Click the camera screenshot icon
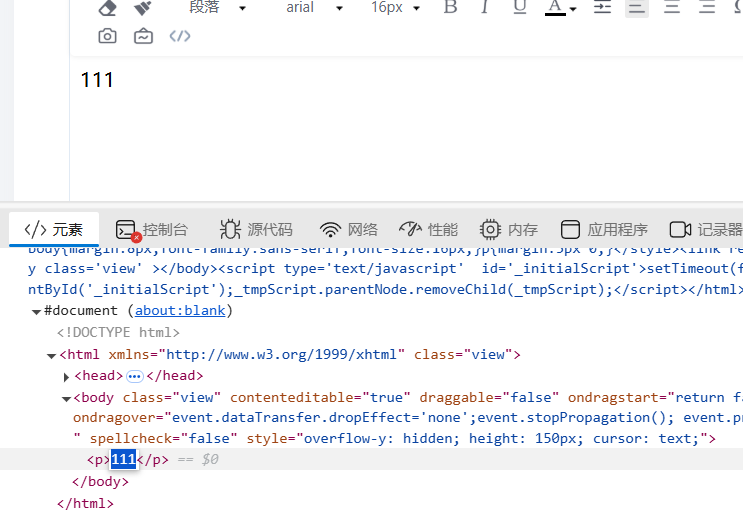Image resolution: width=743 pixels, height=512 pixels. (107, 36)
